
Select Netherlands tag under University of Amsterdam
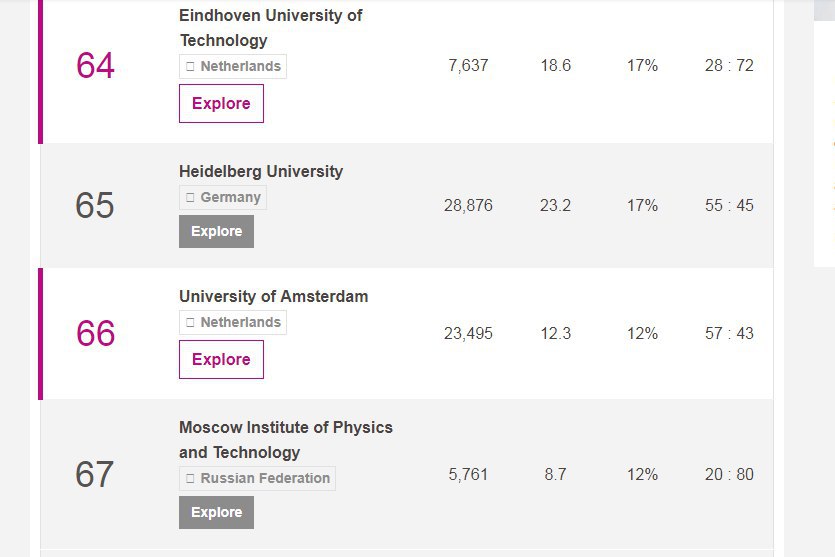[x=233, y=323]
